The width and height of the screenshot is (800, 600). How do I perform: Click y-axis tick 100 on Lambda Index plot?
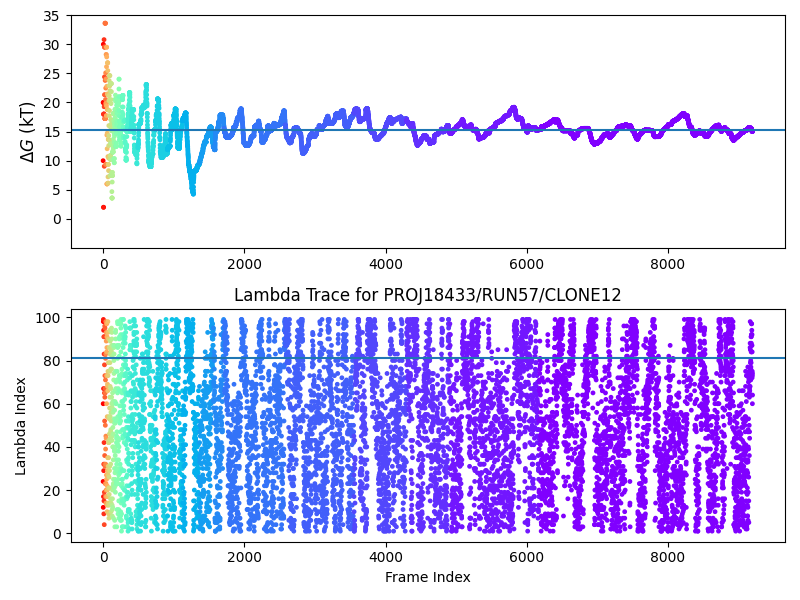(47, 318)
